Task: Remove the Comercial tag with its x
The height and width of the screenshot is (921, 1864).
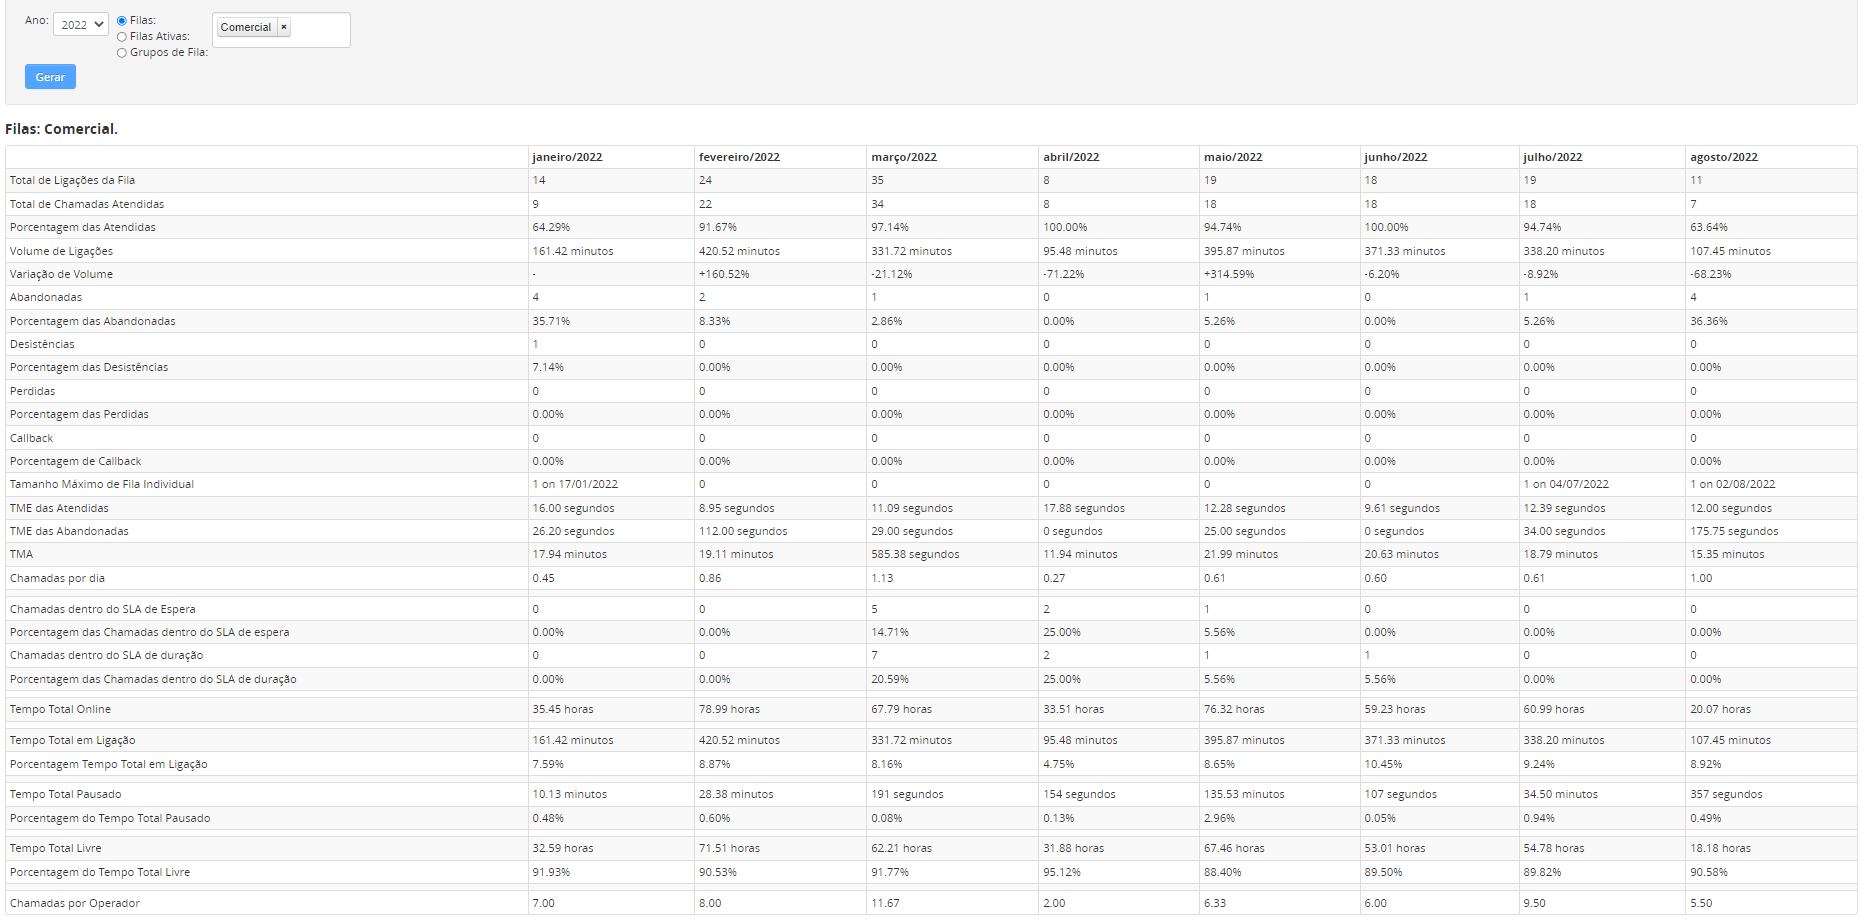Action: coord(284,28)
